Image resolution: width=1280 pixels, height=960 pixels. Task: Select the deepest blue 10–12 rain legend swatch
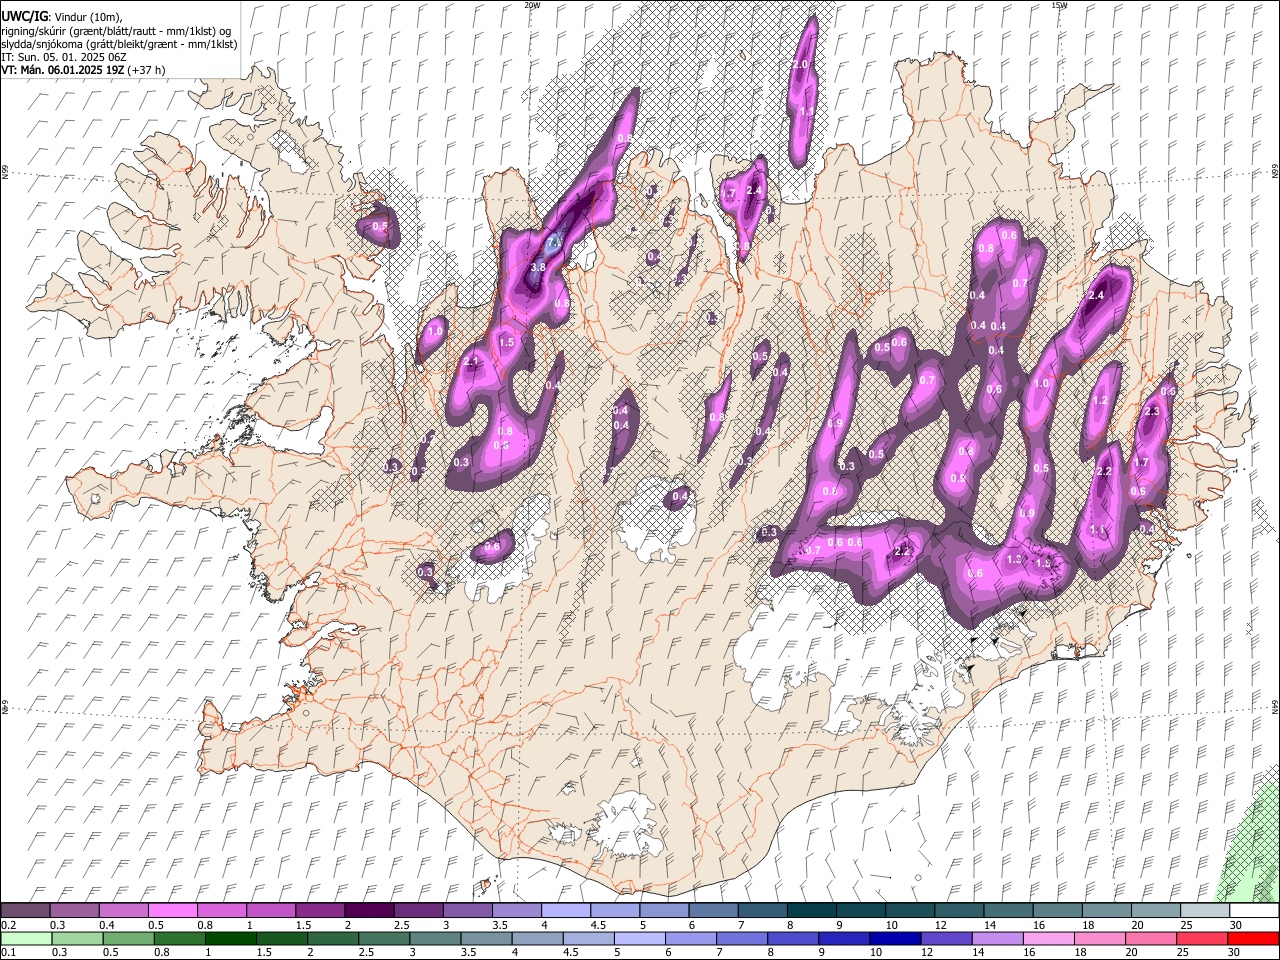[x=895, y=938]
